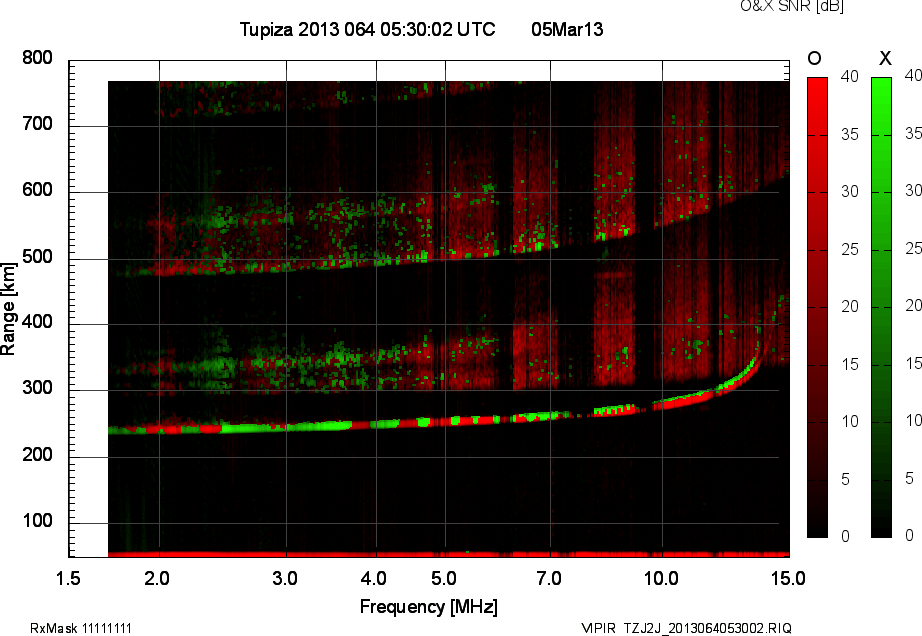Click the Frequency [MHz] axis label
This screenshot has height=636, width=922.
click(429, 607)
